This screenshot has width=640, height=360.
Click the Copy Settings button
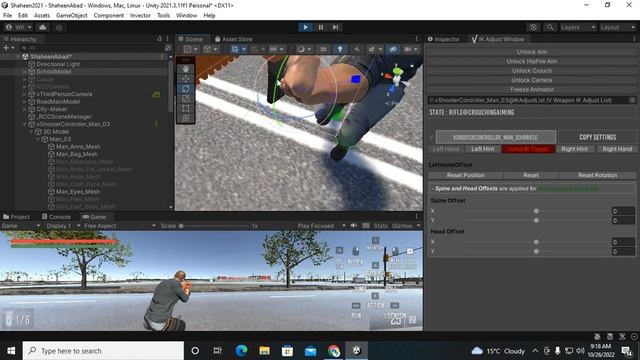point(597,137)
